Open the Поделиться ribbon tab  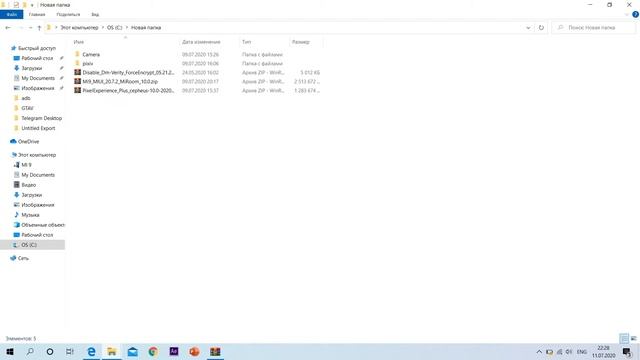pyautogui.click(x=68, y=15)
